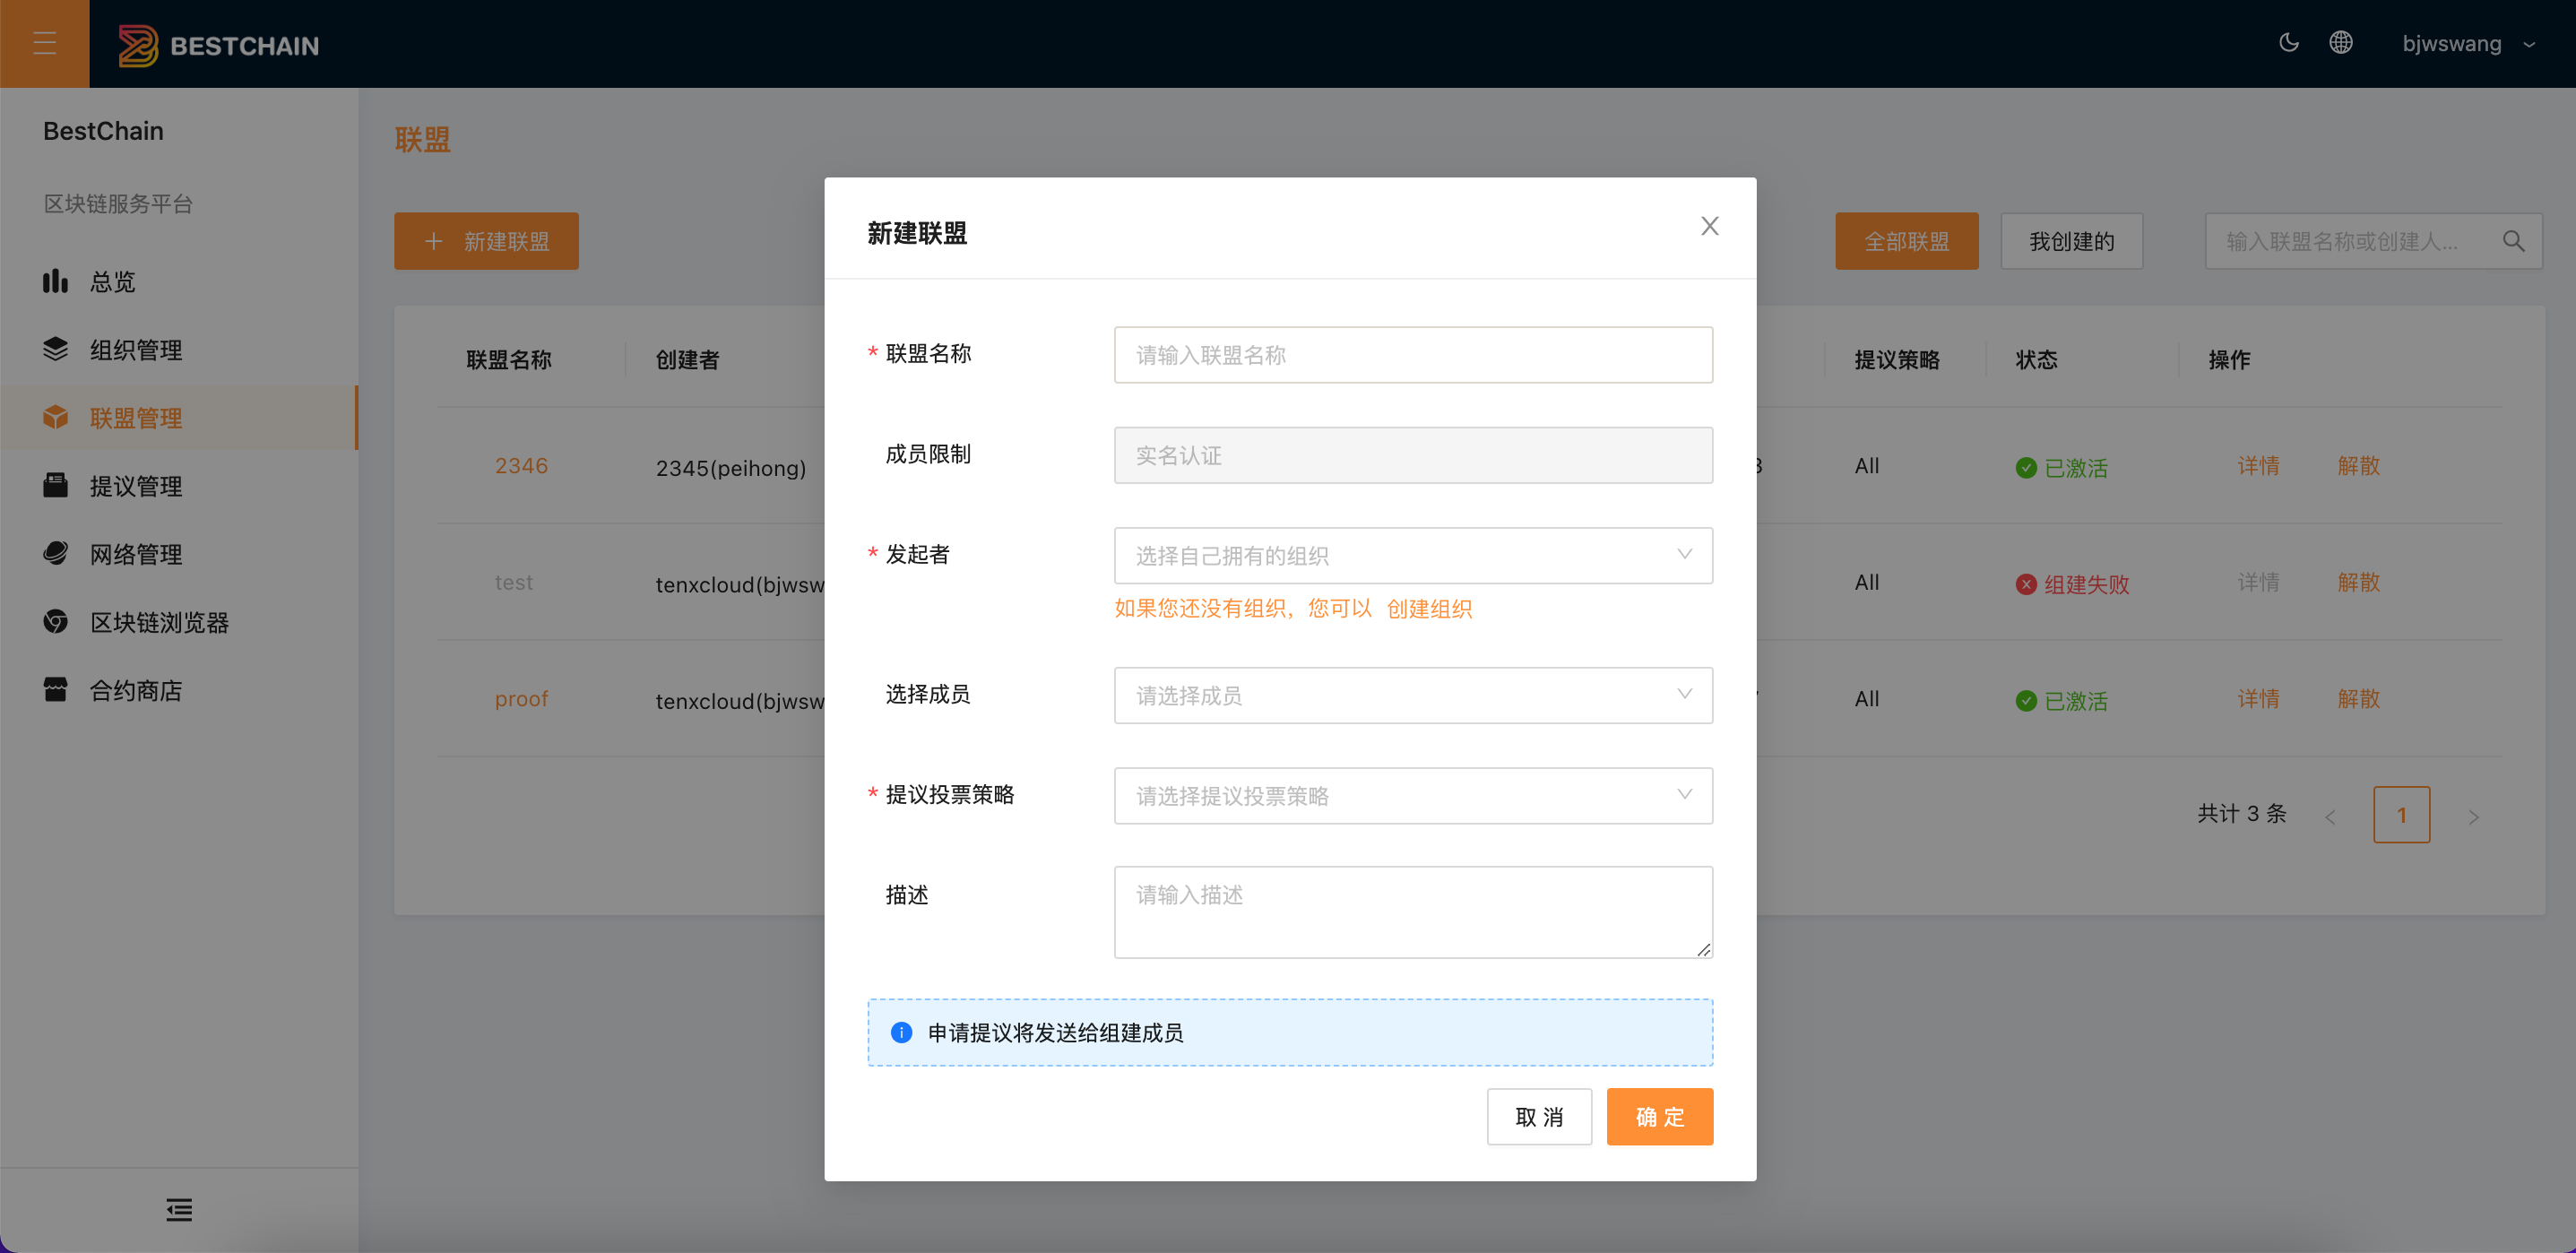
Task: Click the hamburger menu icon
Action: (44, 43)
